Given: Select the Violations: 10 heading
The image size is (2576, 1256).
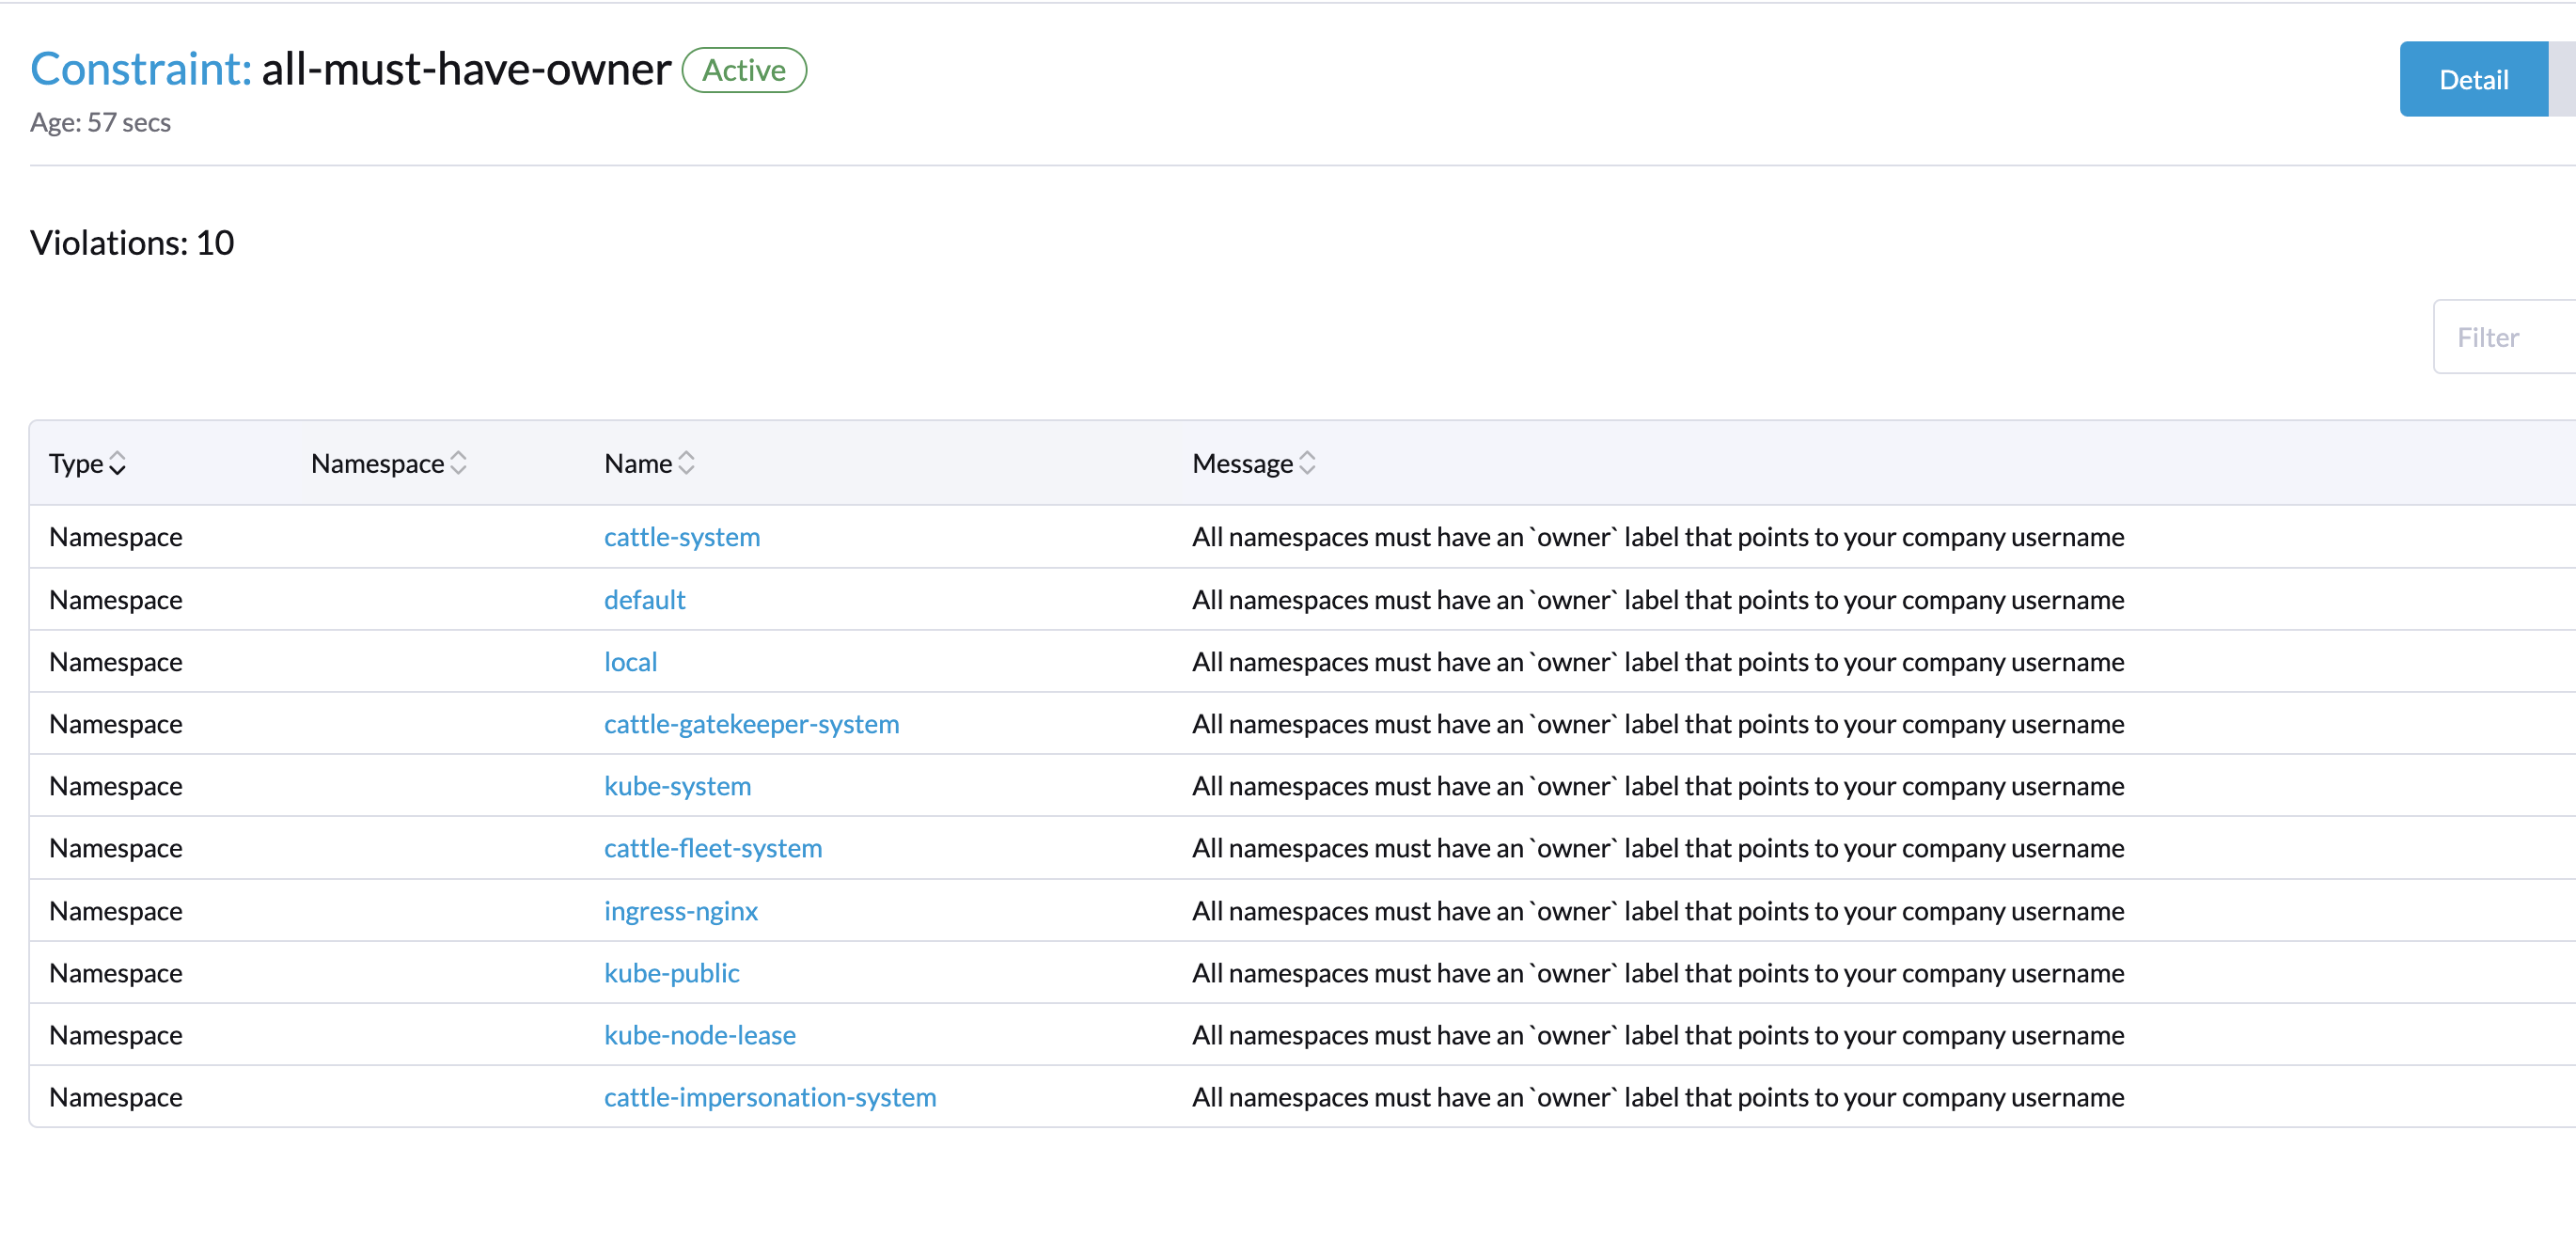Looking at the screenshot, I should point(132,242).
